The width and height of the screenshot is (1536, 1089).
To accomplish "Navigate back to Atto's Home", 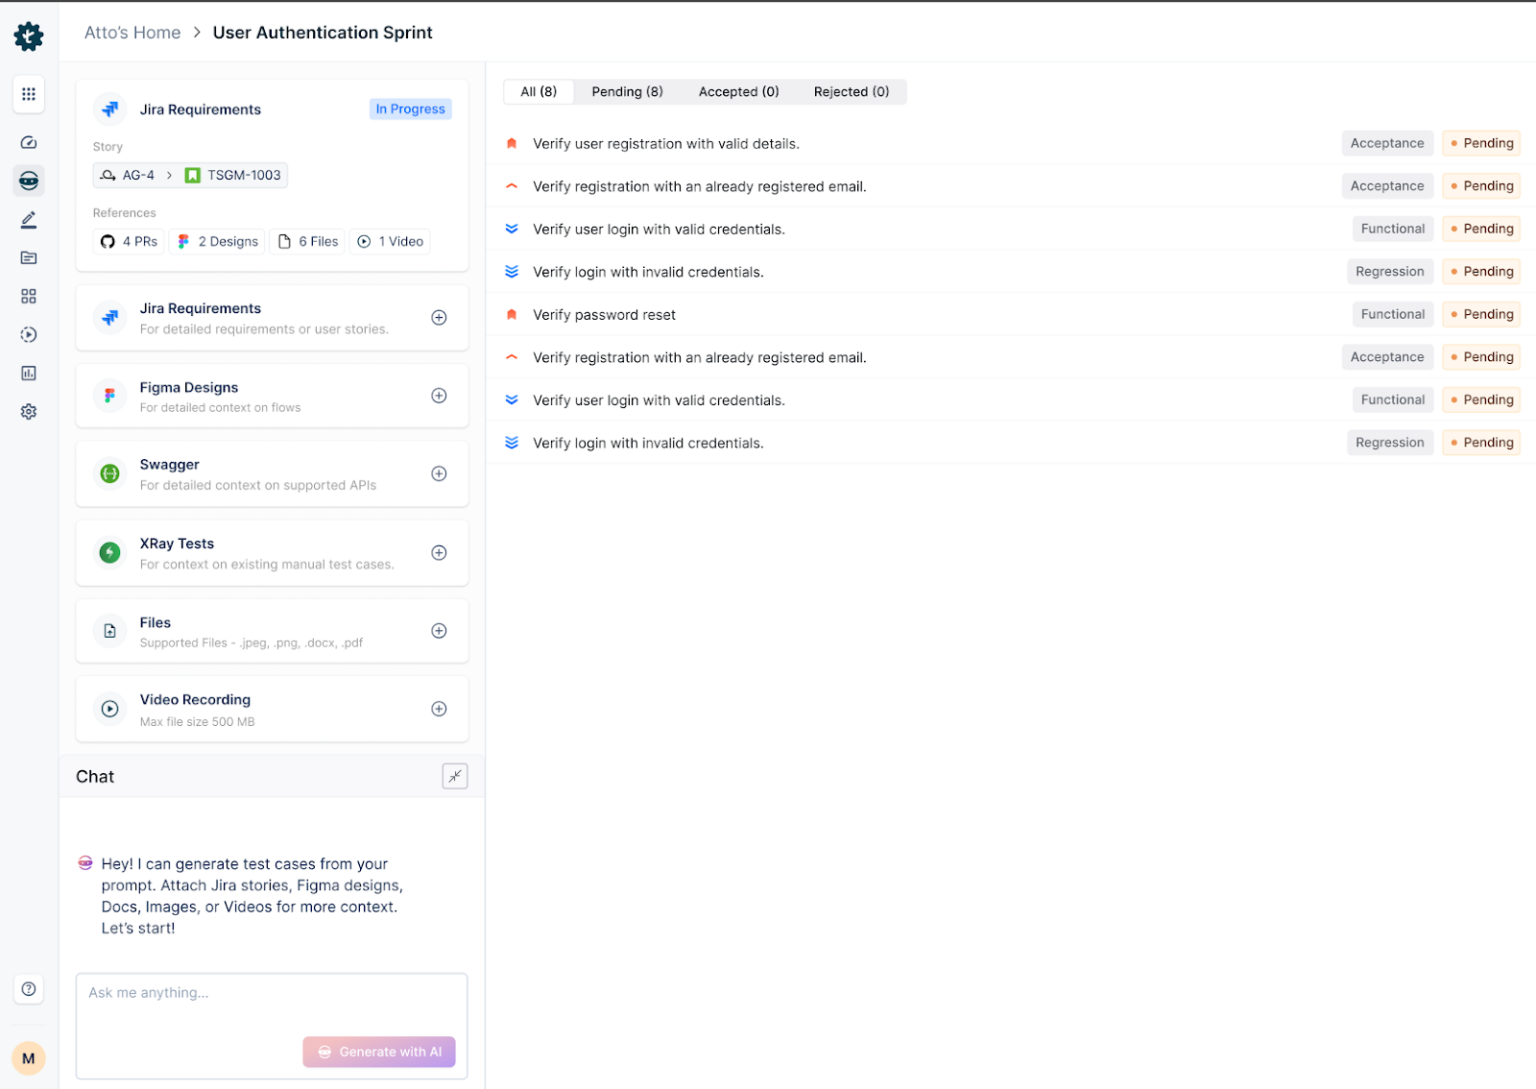I will (x=132, y=32).
